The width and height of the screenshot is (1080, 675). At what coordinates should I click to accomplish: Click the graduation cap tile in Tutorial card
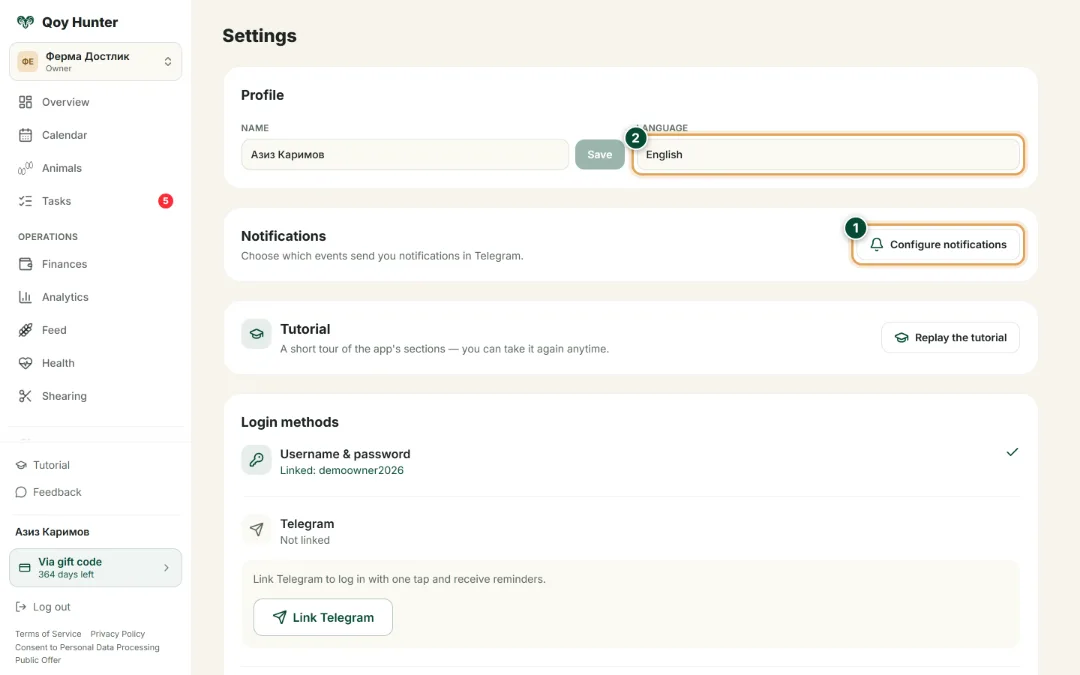click(x=256, y=333)
